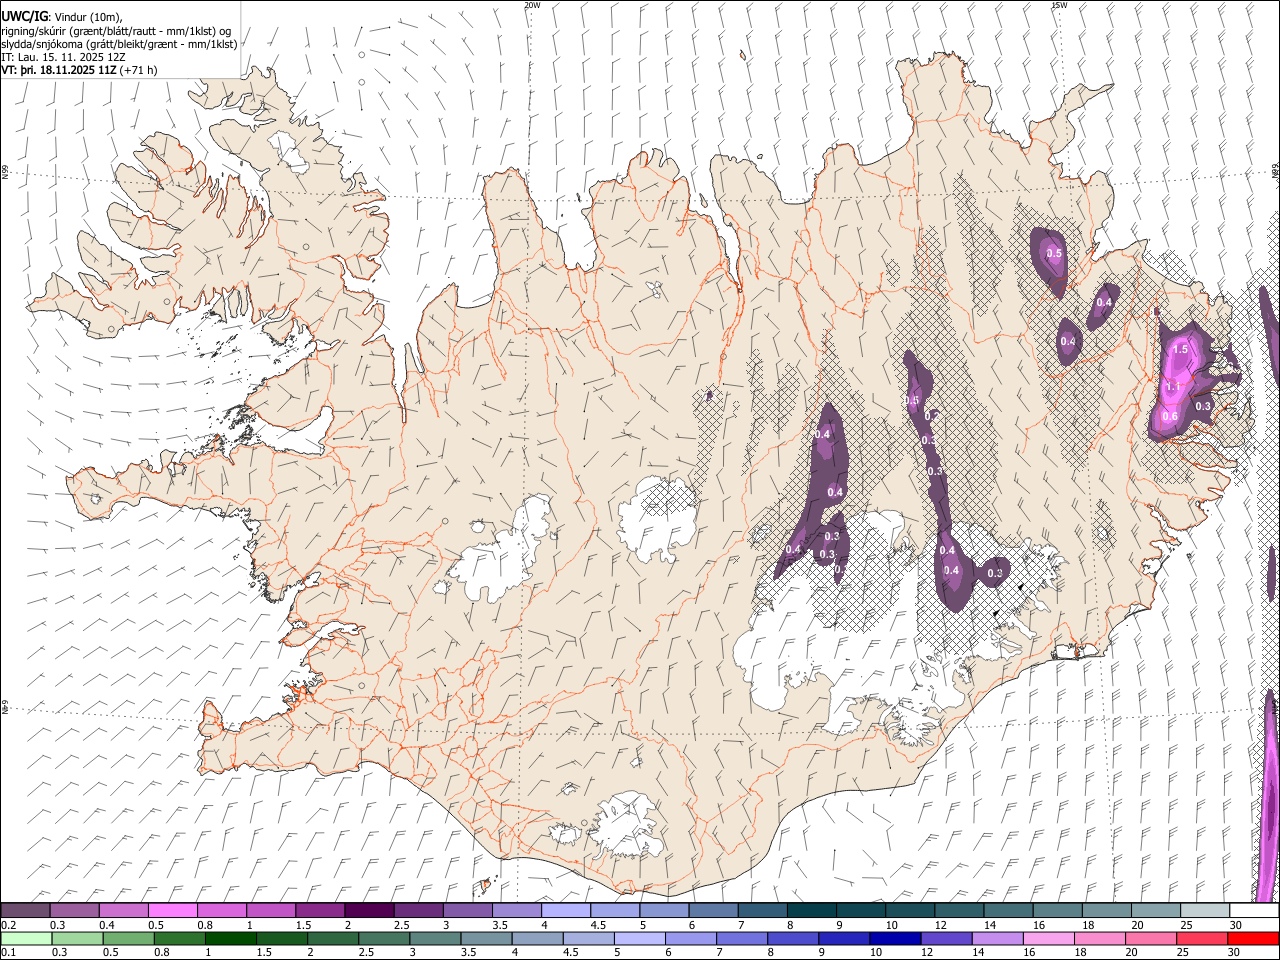Choose the light lavender 4 swatch in upper legend
Screen dimensions: 1280x960
(566, 910)
